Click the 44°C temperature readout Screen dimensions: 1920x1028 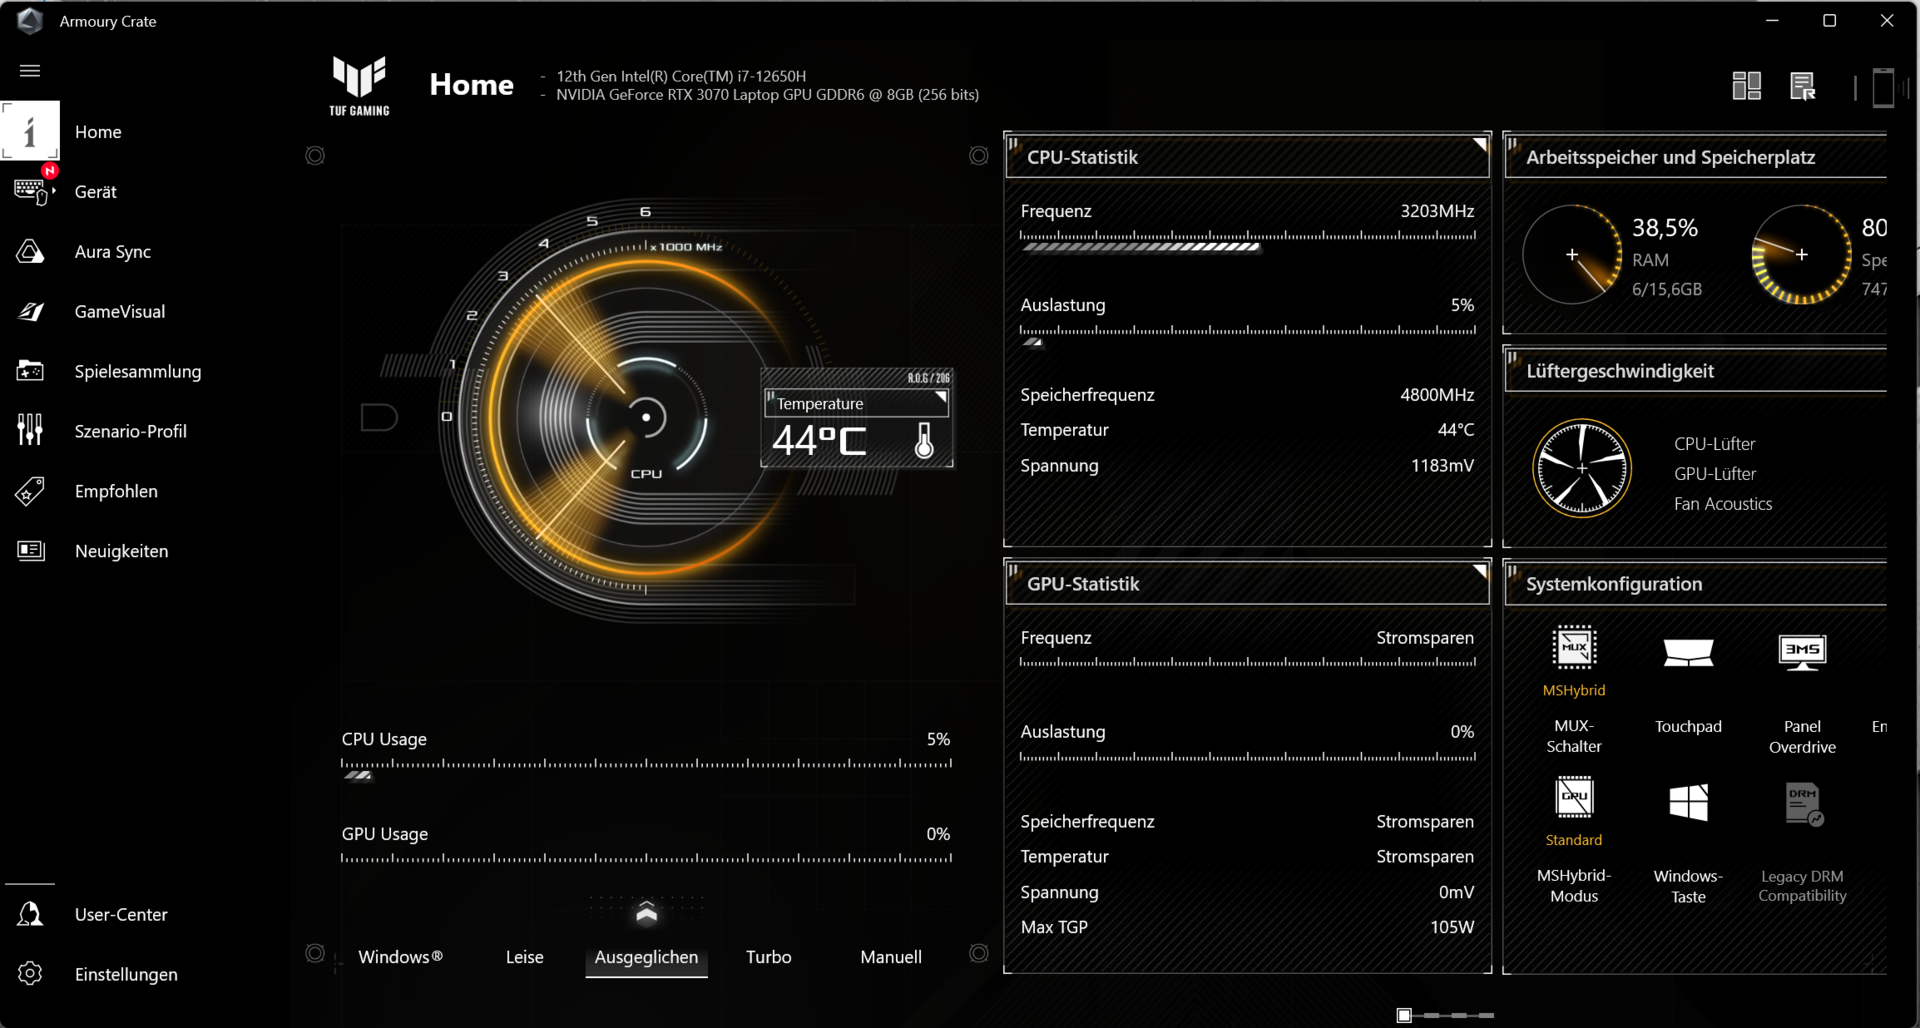tap(819, 441)
